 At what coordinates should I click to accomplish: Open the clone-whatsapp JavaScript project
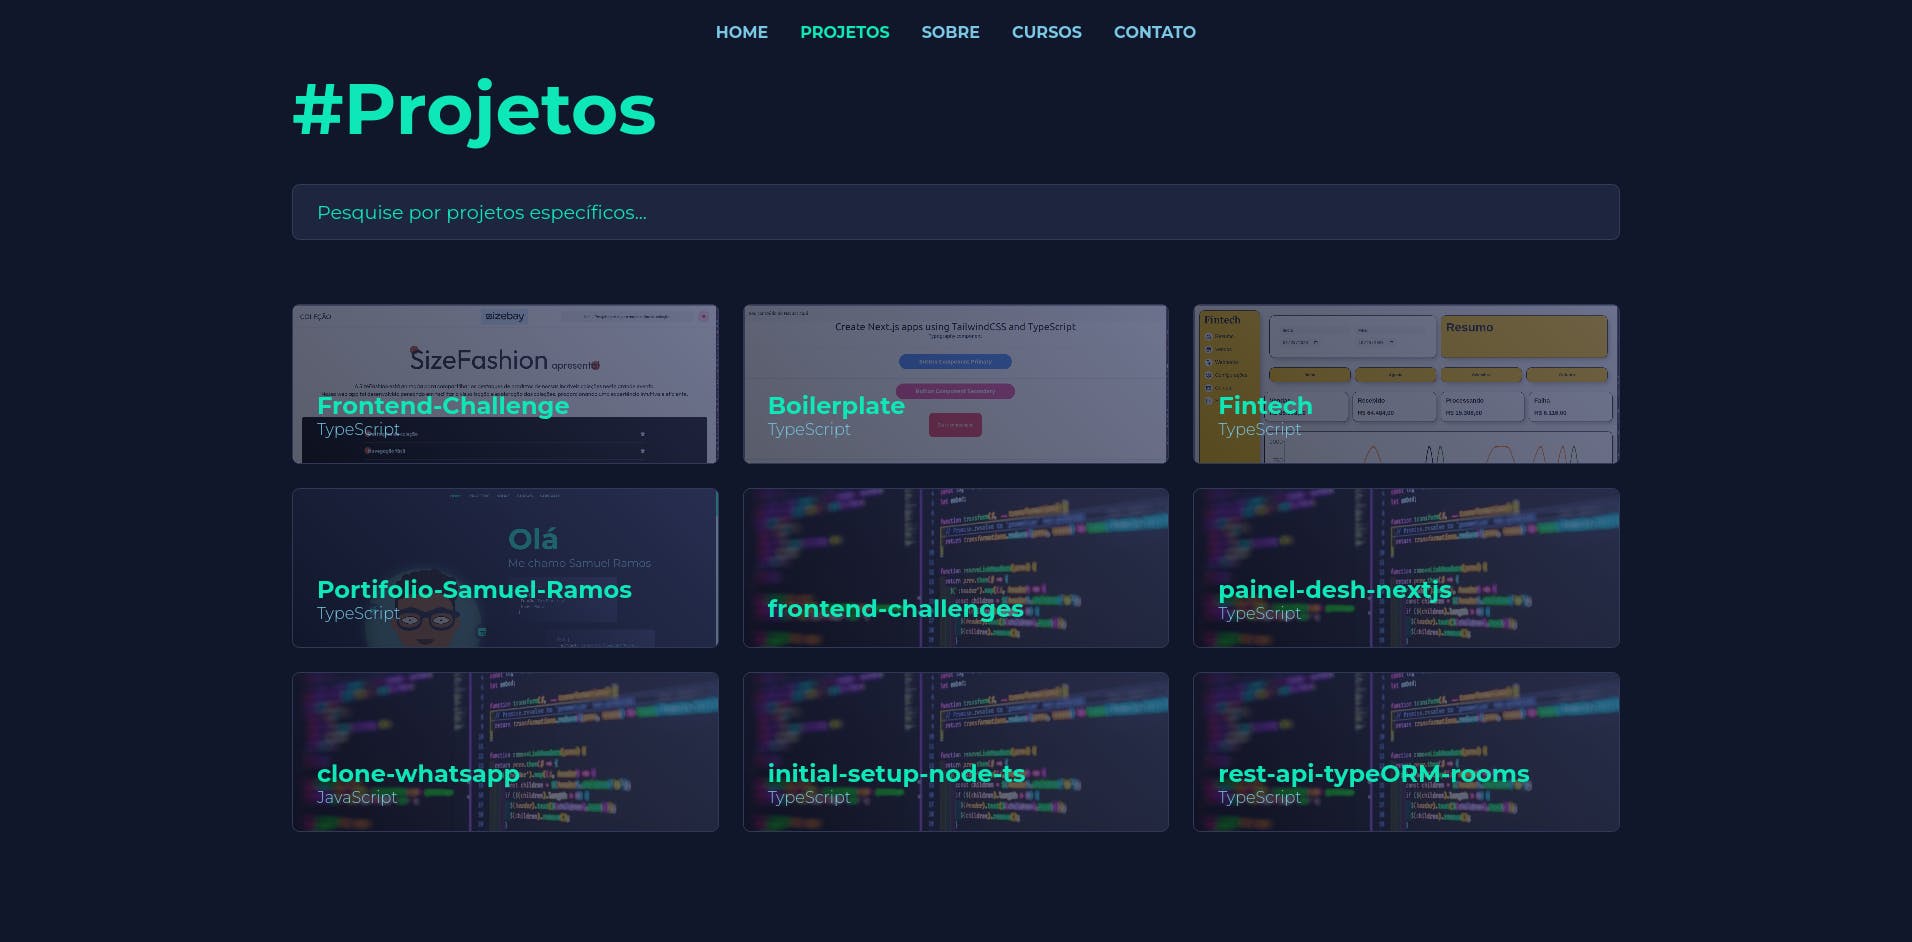(x=418, y=774)
